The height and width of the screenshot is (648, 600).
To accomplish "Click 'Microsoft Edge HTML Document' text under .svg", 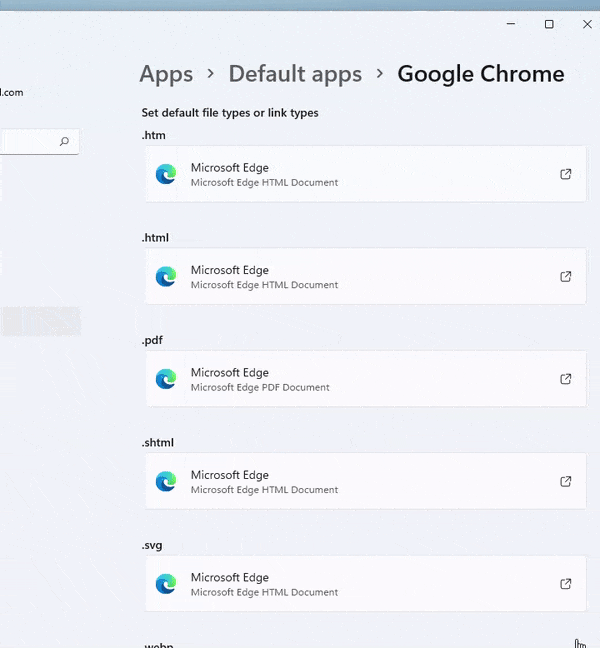I will (264, 593).
